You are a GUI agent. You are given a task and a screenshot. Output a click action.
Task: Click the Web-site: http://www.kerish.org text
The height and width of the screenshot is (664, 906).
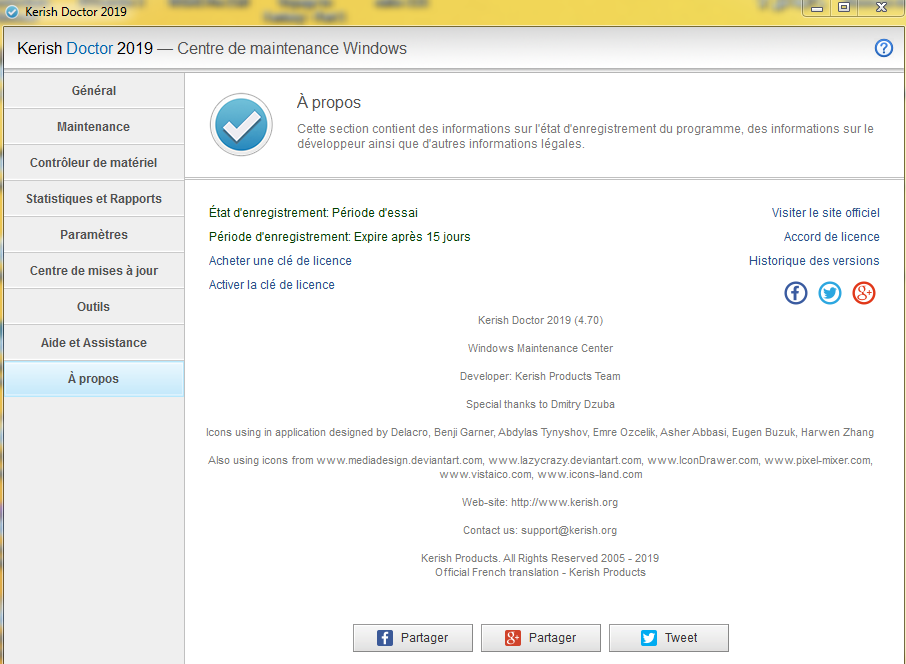[540, 502]
